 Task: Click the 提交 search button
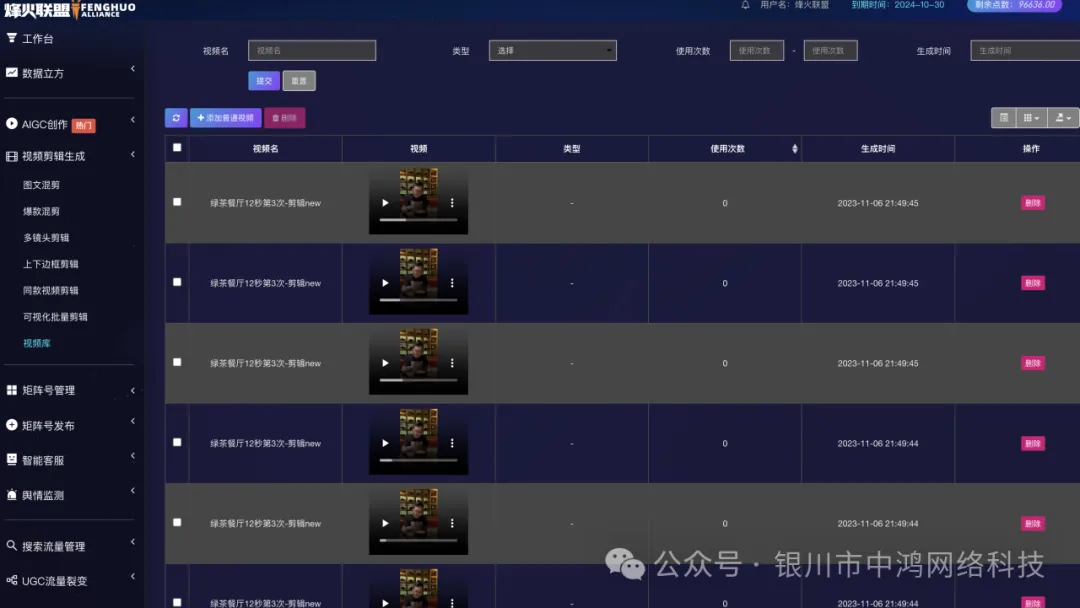point(264,81)
